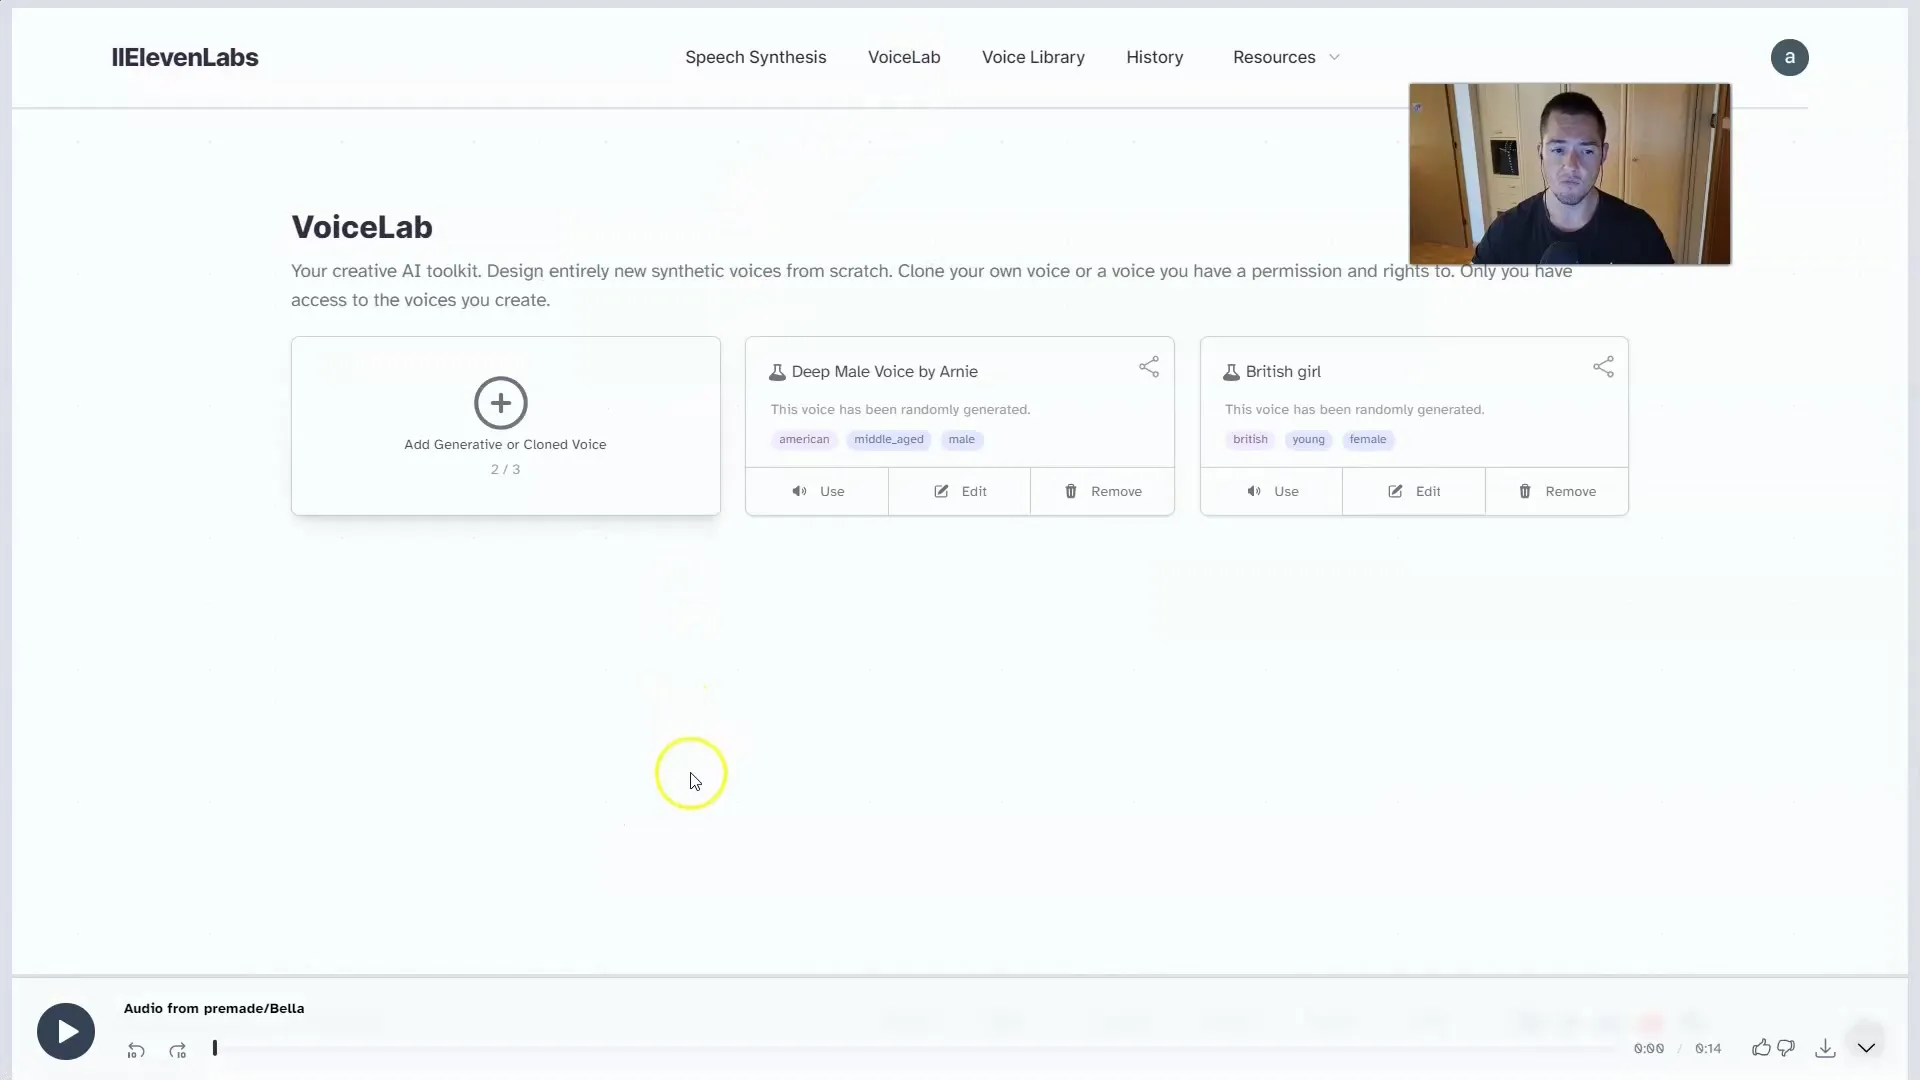Click the History navigation item
The image size is (1920, 1080).
[1155, 57]
